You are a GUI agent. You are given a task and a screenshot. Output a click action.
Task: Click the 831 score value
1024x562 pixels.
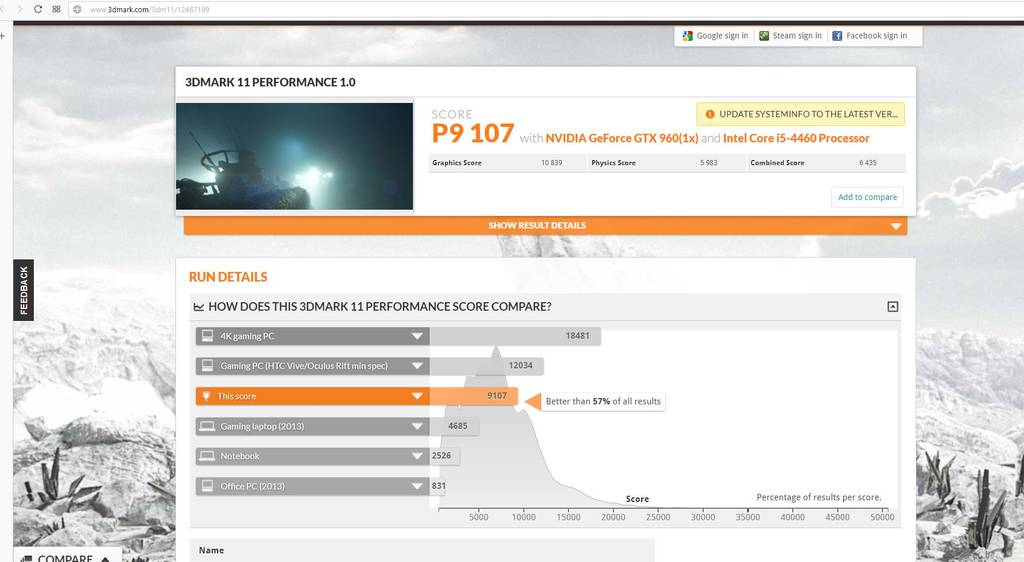click(x=438, y=486)
